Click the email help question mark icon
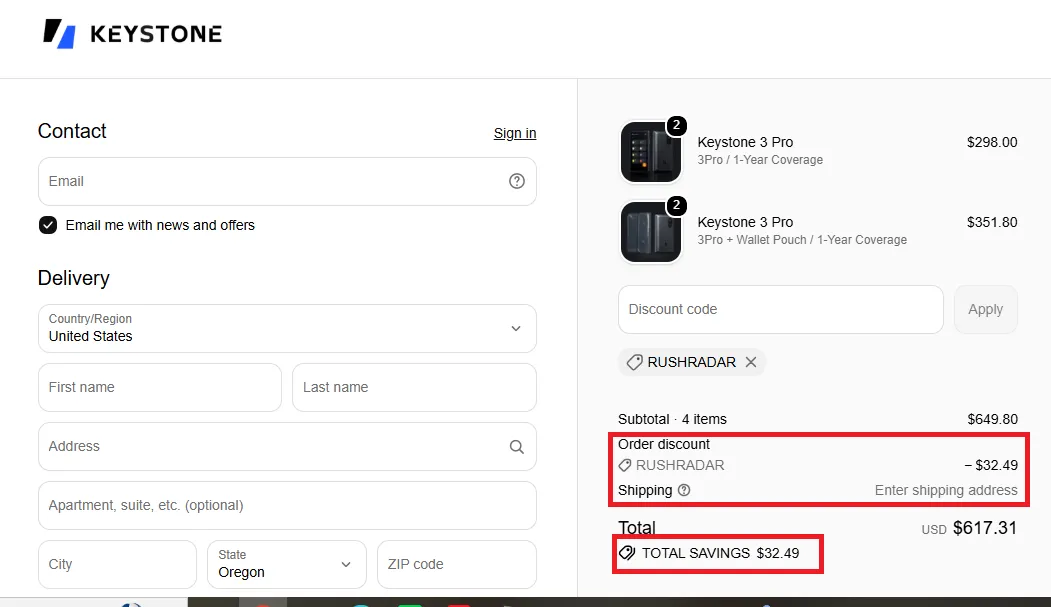Image resolution: width=1051 pixels, height=607 pixels. [516, 181]
